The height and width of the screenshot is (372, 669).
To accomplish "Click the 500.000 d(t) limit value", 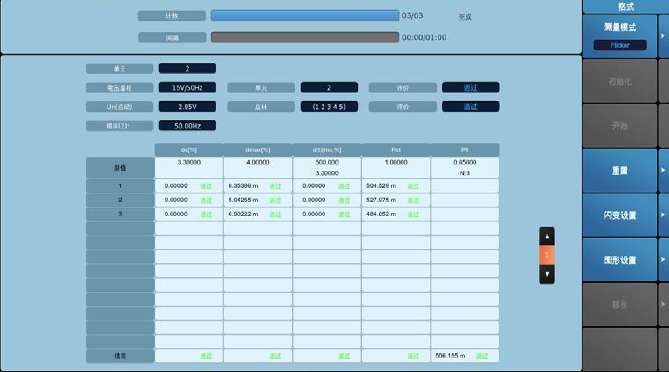I will 327,163.
